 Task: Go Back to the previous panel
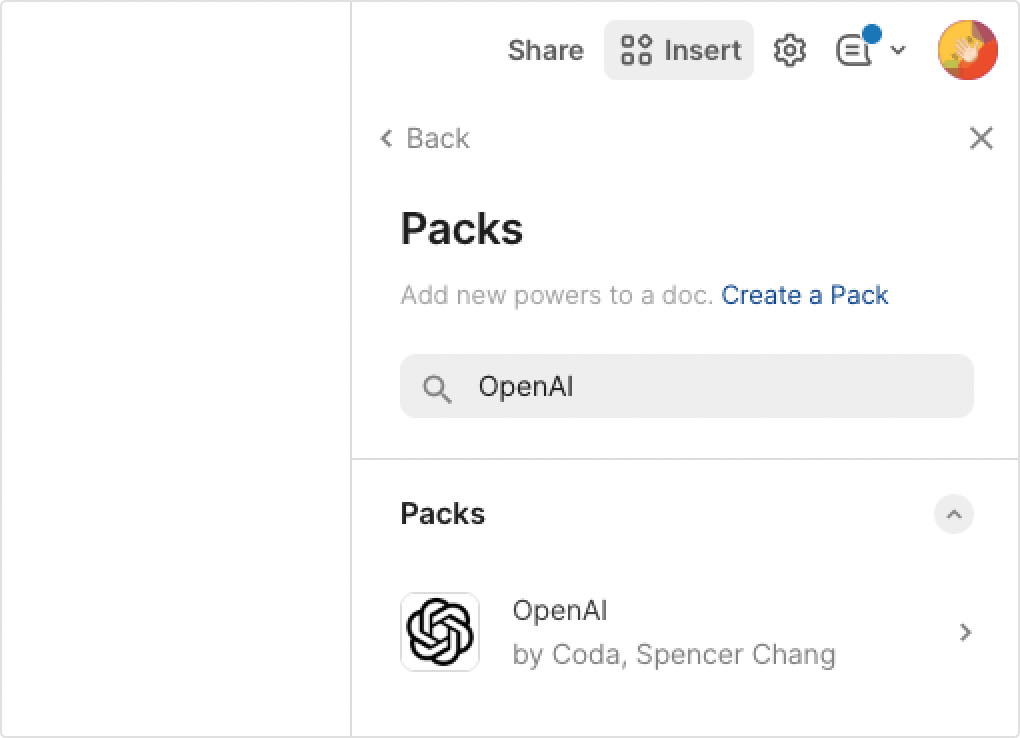point(438,138)
